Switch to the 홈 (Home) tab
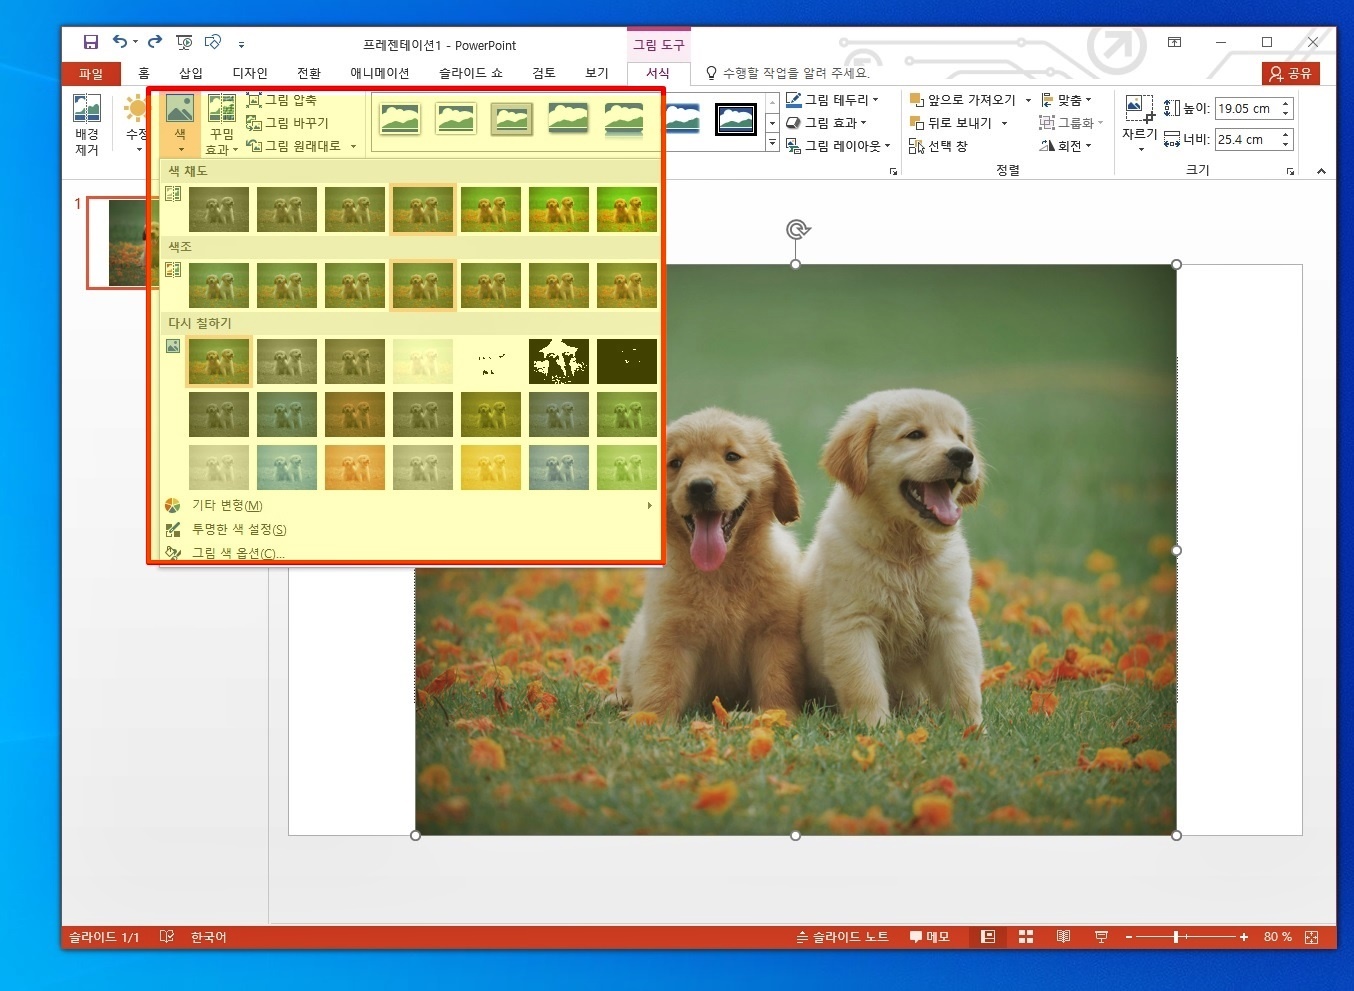 point(144,73)
